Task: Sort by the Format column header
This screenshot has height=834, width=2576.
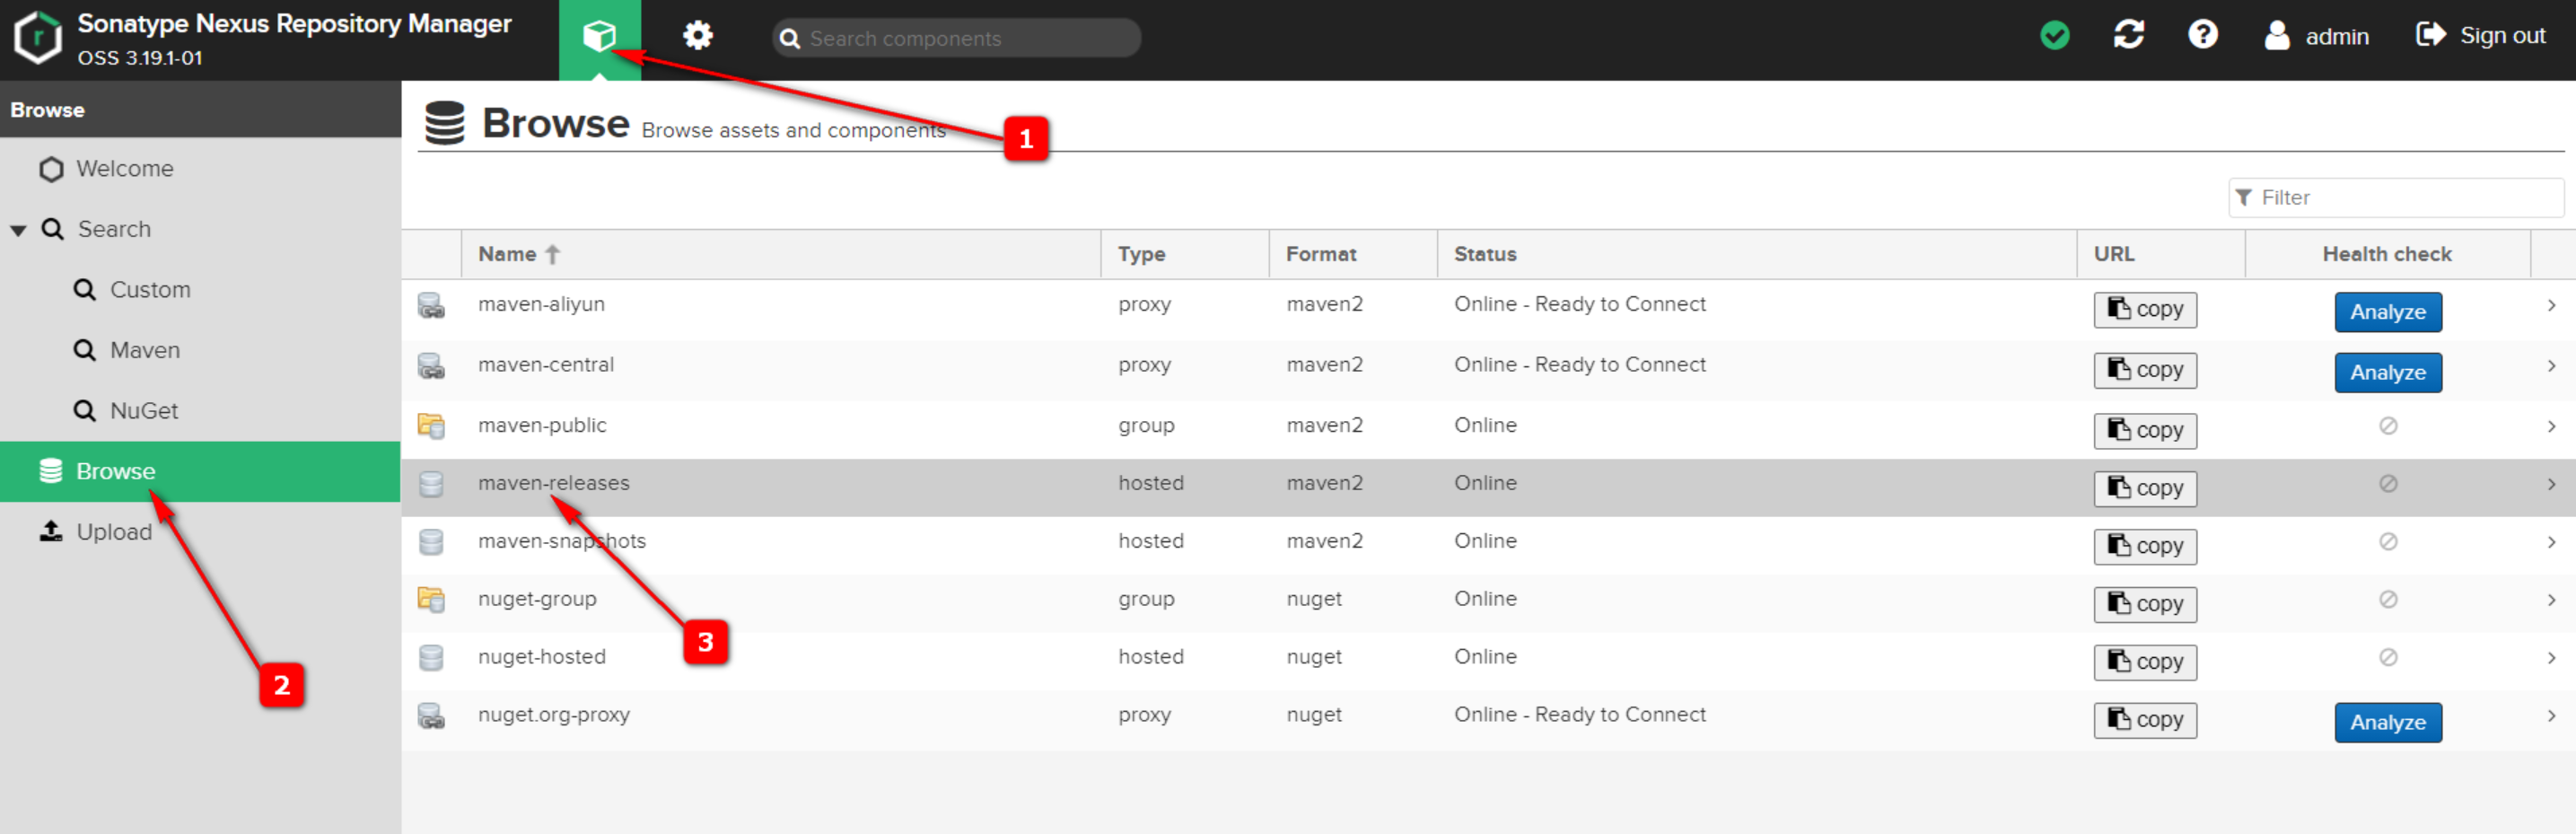Action: point(1353,254)
